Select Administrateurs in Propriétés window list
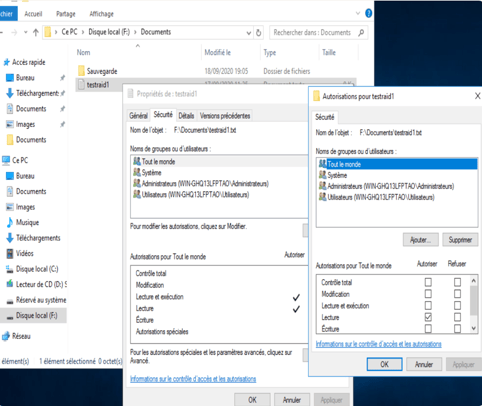 coord(219,183)
